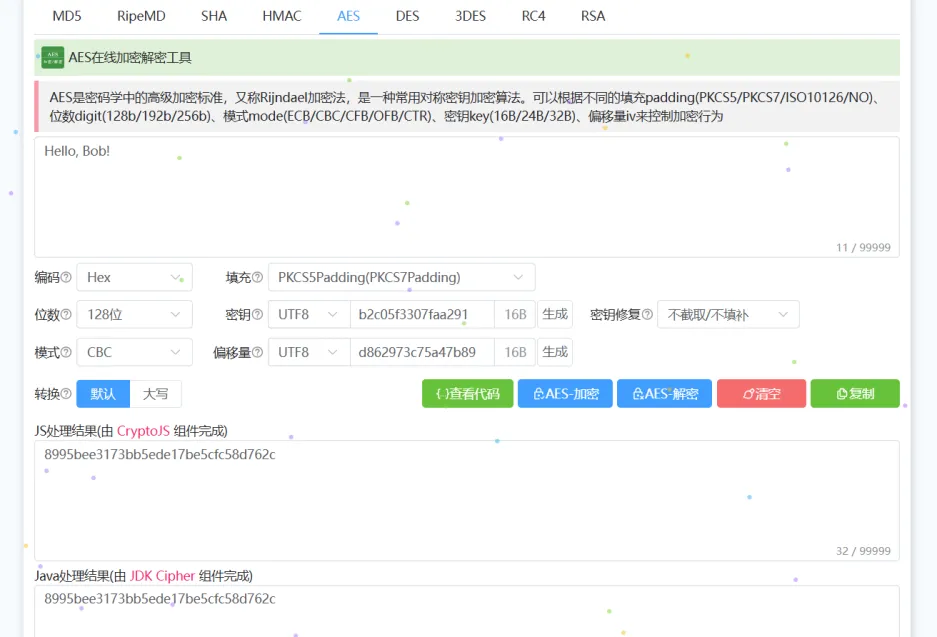Click the AES在线加密解密工具 title text
Image resolution: width=937 pixels, height=637 pixels.
pyautogui.click(x=130, y=57)
